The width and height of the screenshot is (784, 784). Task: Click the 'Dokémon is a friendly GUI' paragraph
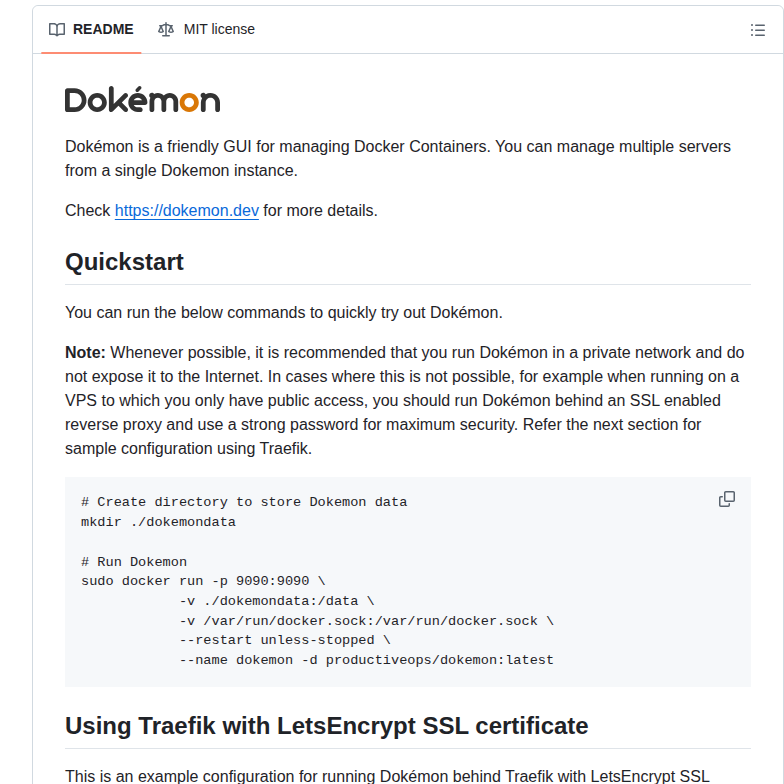coord(398,158)
